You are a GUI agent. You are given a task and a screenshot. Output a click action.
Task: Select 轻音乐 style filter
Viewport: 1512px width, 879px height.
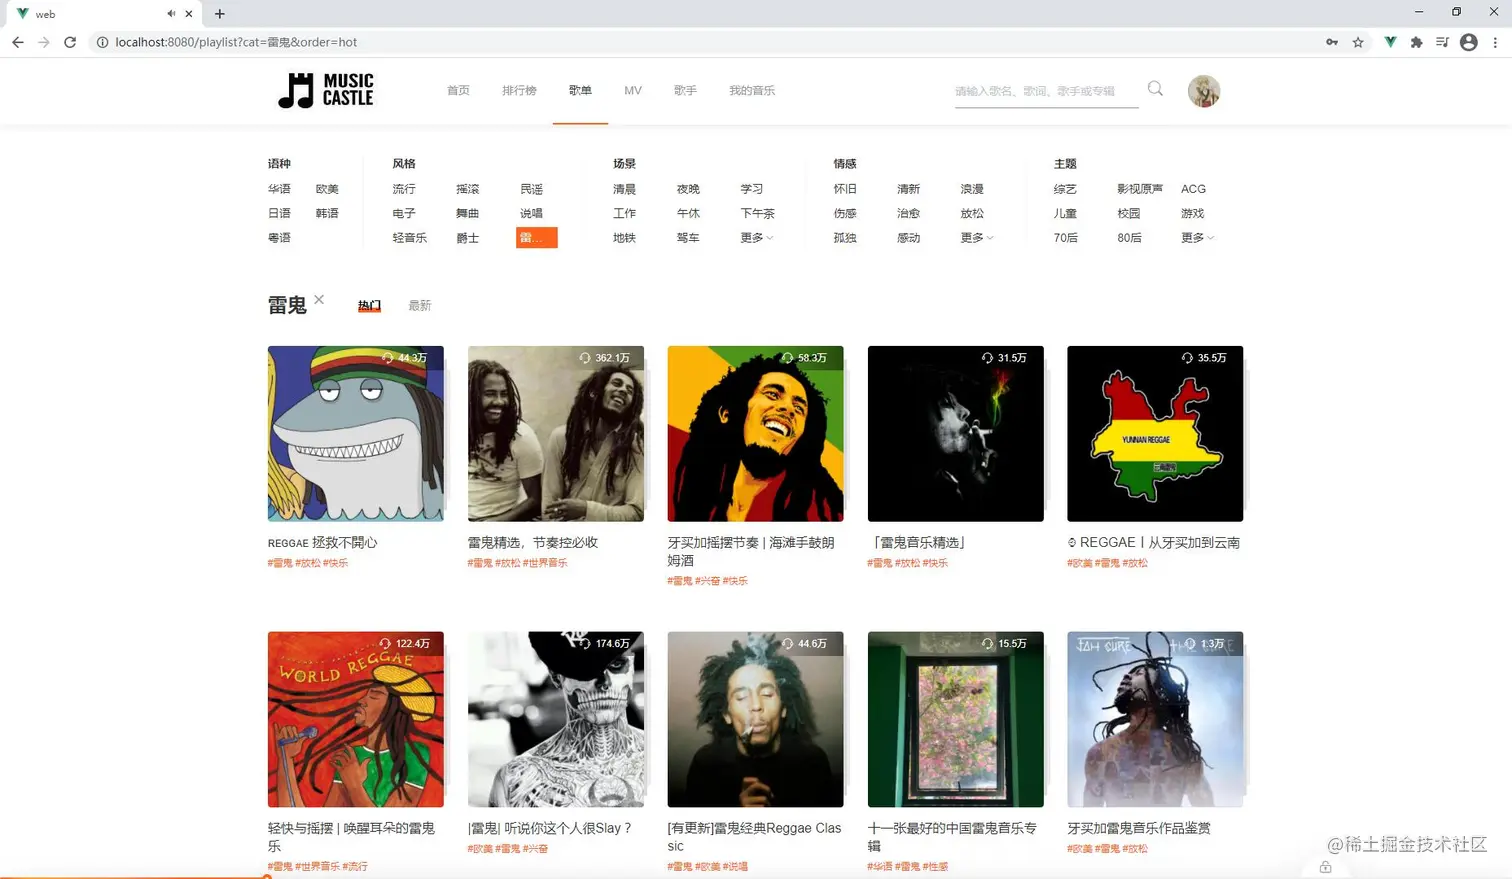410,238
